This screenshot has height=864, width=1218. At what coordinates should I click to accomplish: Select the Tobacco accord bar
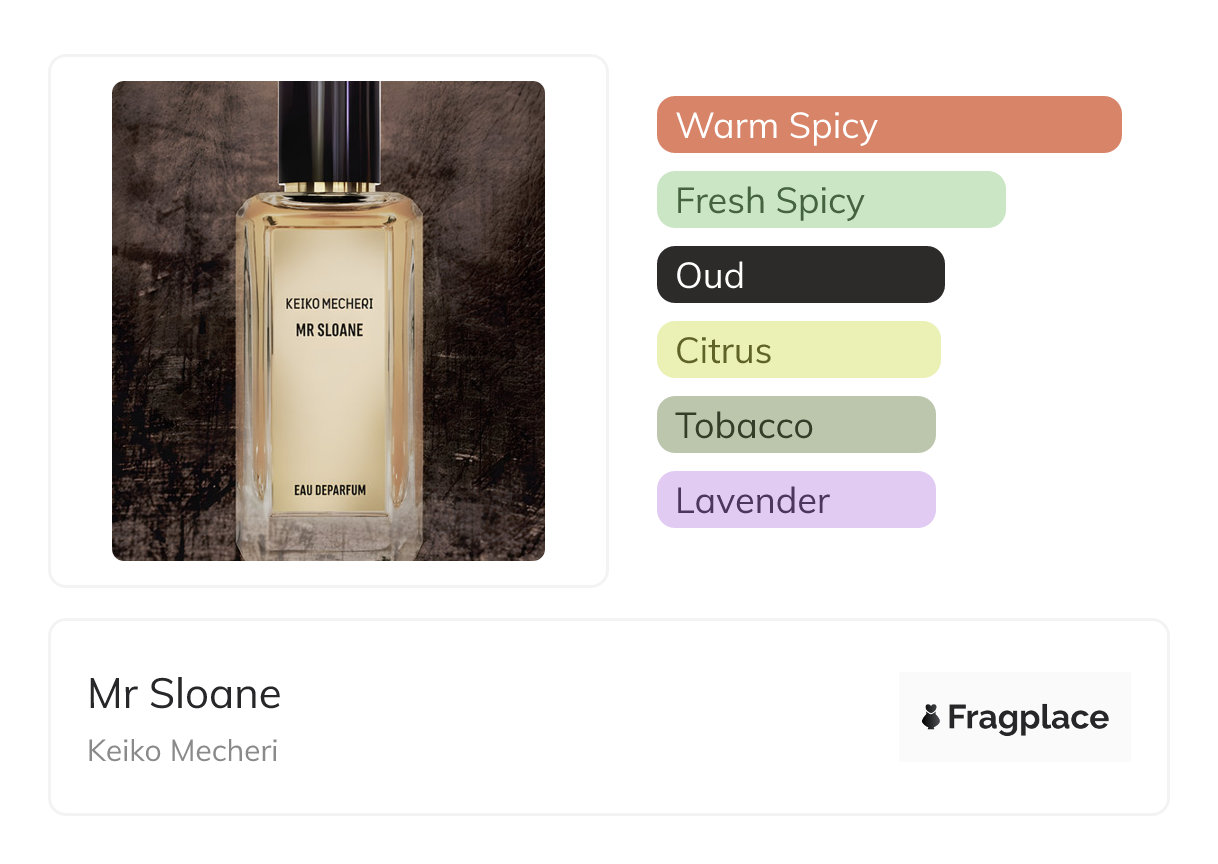pos(796,425)
